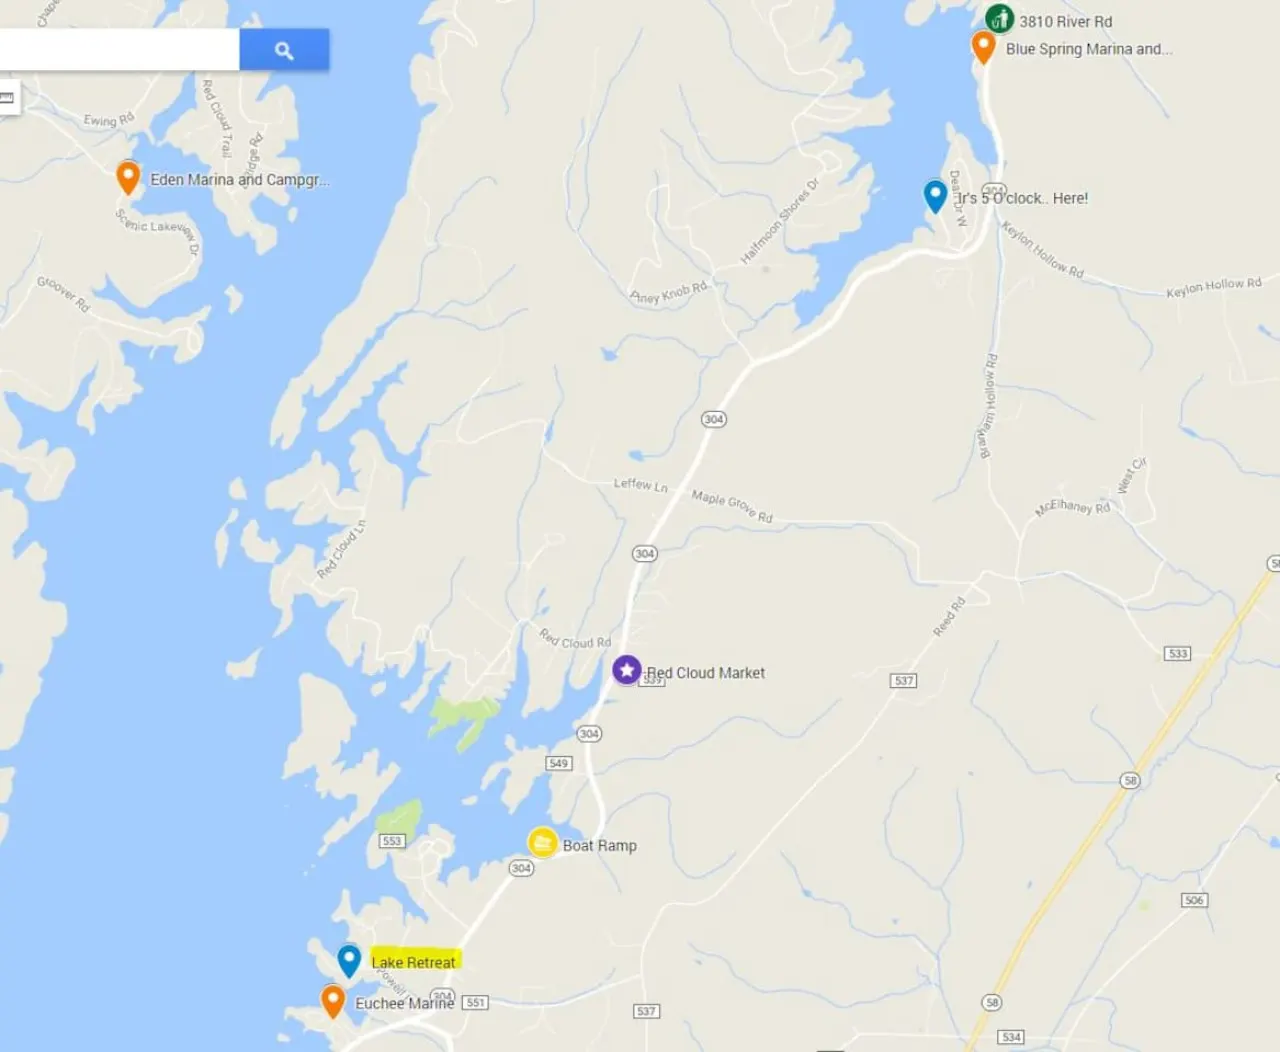Viewport: 1280px width, 1052px height.
Task: Select the orange Eden Marina map pin
Action: (128, 177)
